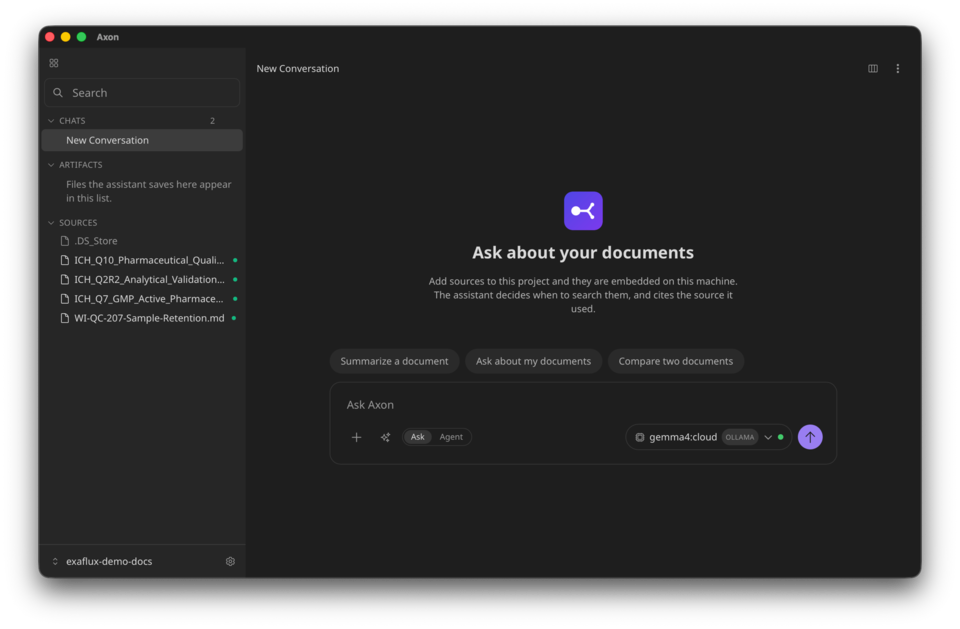Open the three-dot more options menu
The height and width of the screenshot is (629, 960).
(898, 69)
